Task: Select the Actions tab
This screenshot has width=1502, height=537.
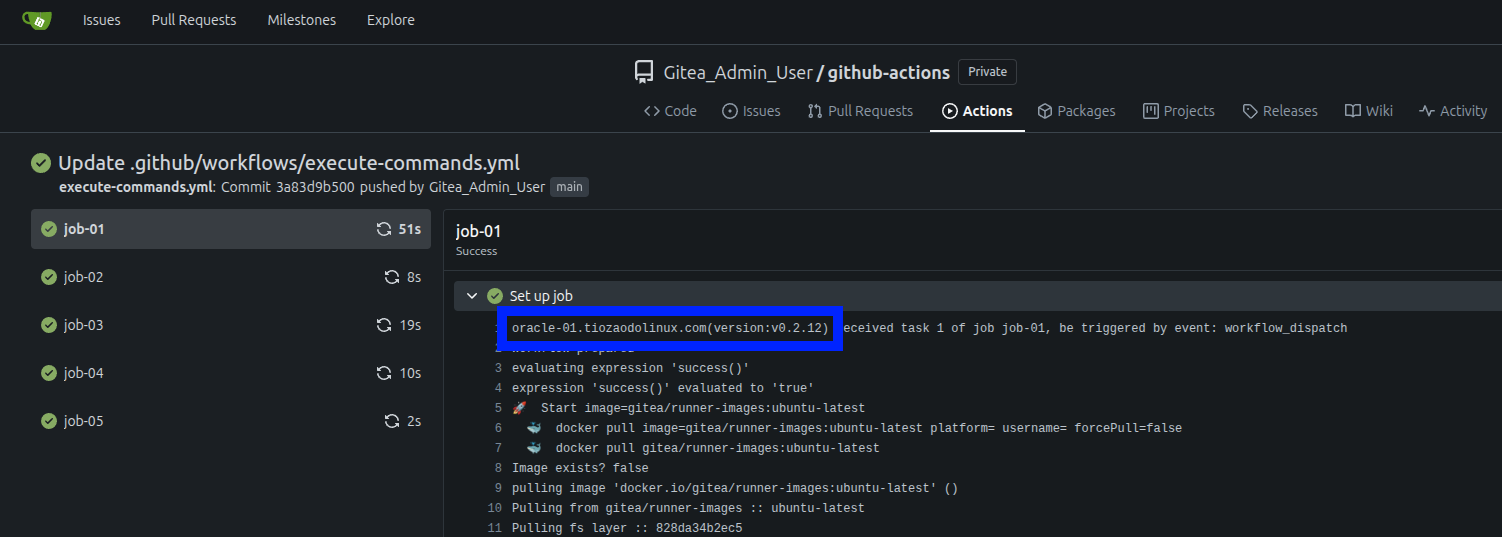Action: pyautogui.click(x=977, y=111)
